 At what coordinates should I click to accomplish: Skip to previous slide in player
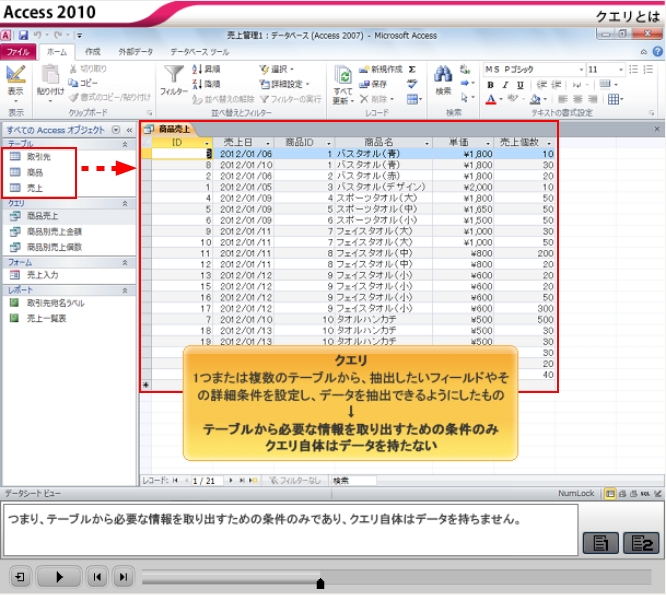point(97,577)
